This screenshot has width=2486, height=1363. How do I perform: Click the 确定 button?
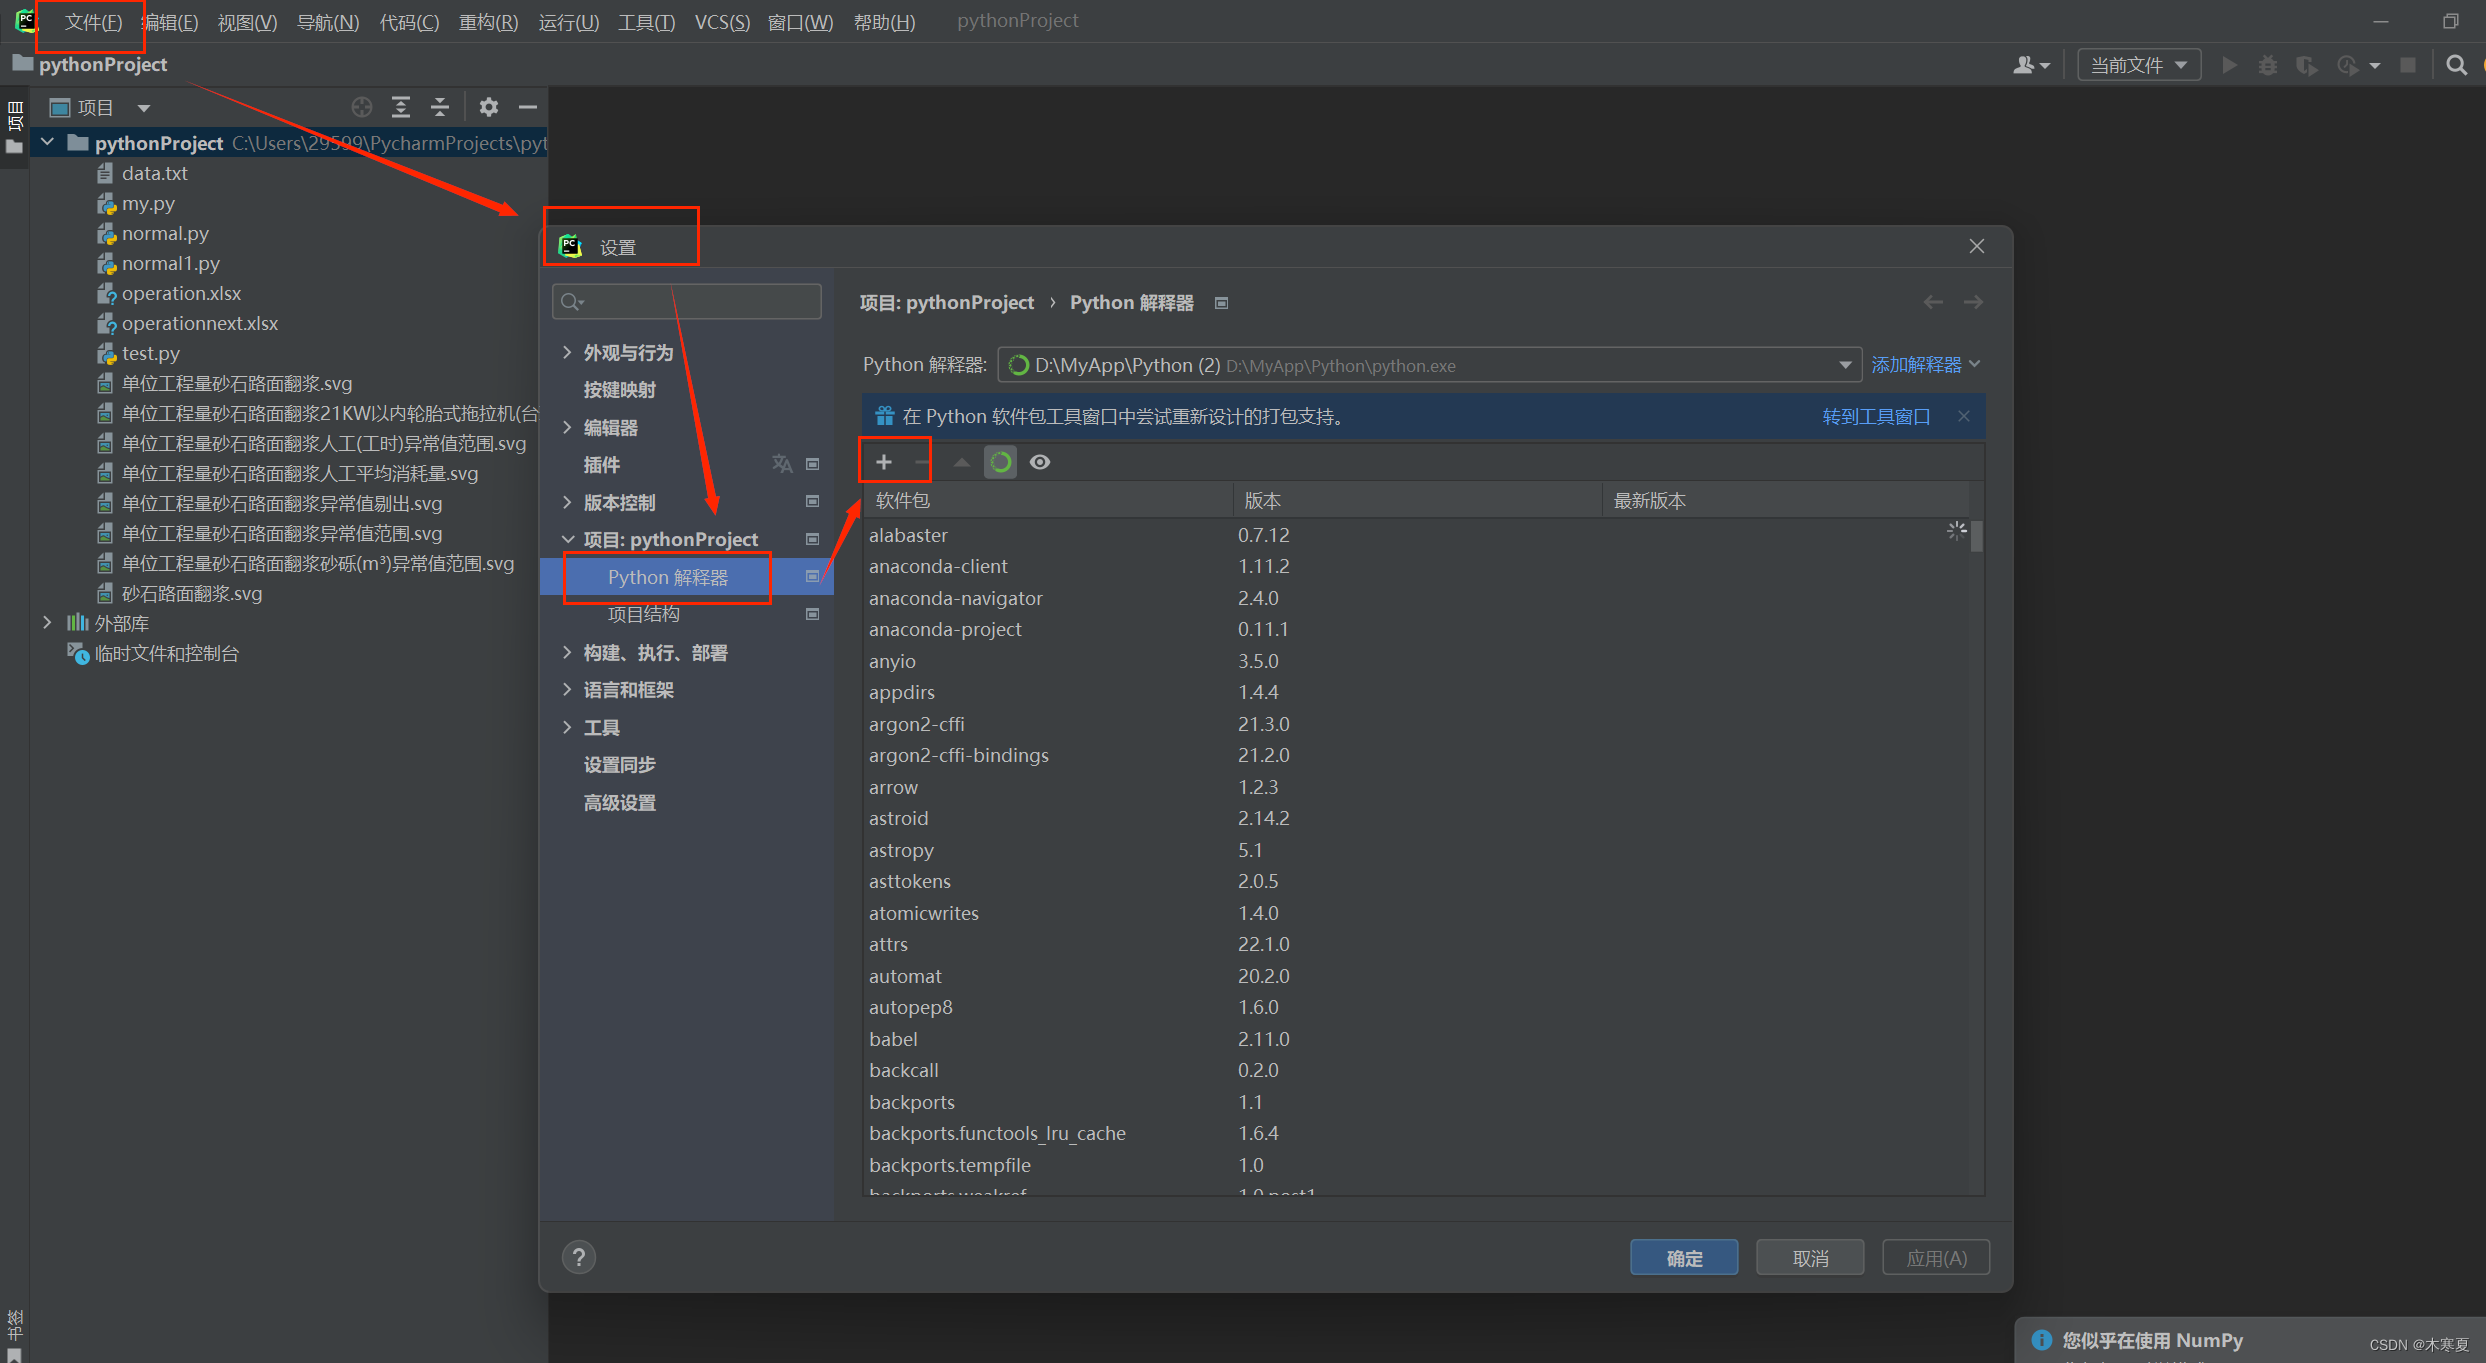click(x=1684, y=1258)
